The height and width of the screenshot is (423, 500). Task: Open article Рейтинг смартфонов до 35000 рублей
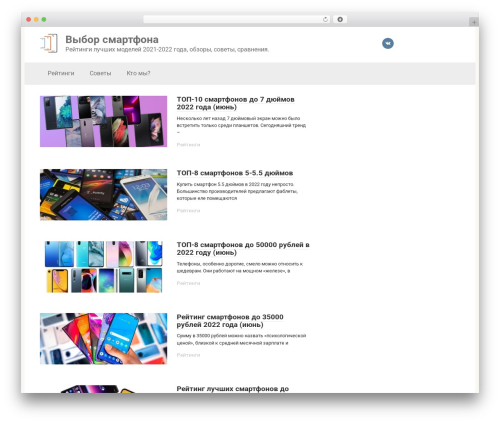(x=230, y=321)
